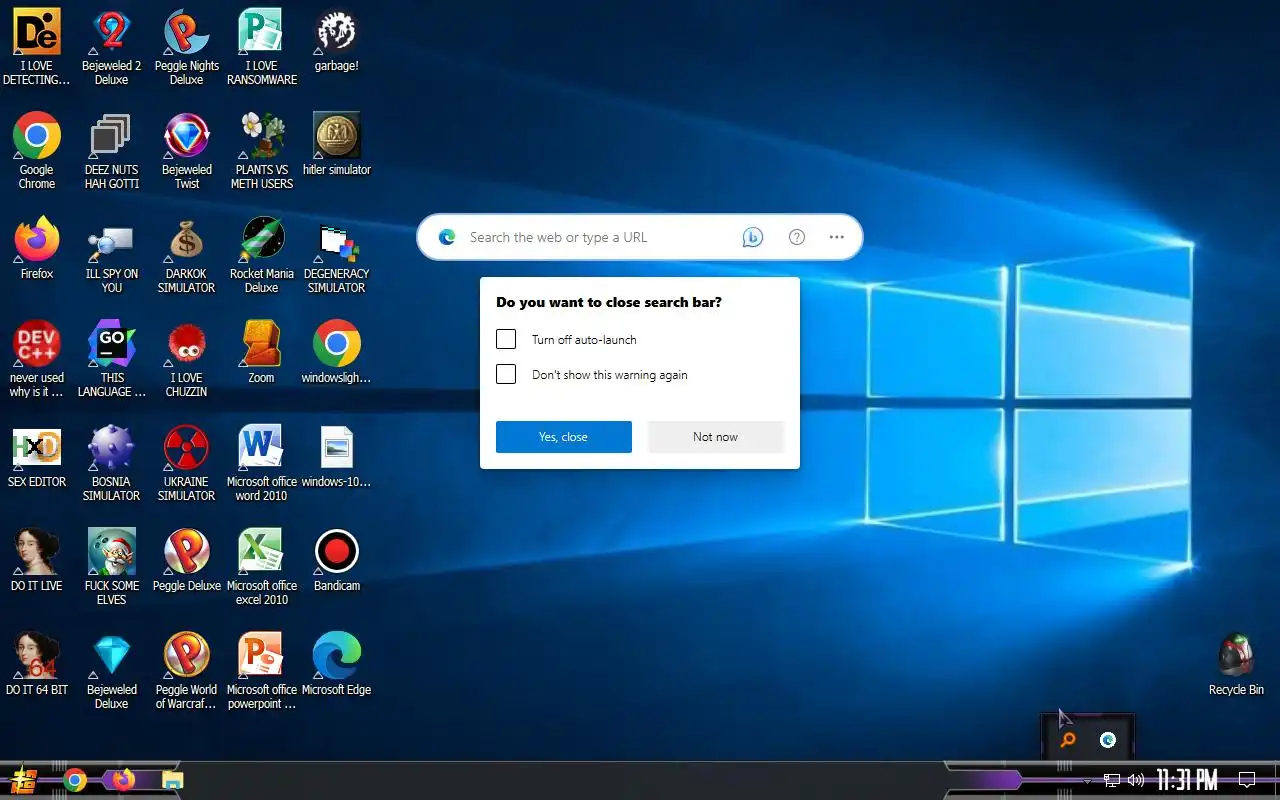Click the 11:31 PM taskbar clock
The image size is (1280, 800).
tap(1187, 780)
